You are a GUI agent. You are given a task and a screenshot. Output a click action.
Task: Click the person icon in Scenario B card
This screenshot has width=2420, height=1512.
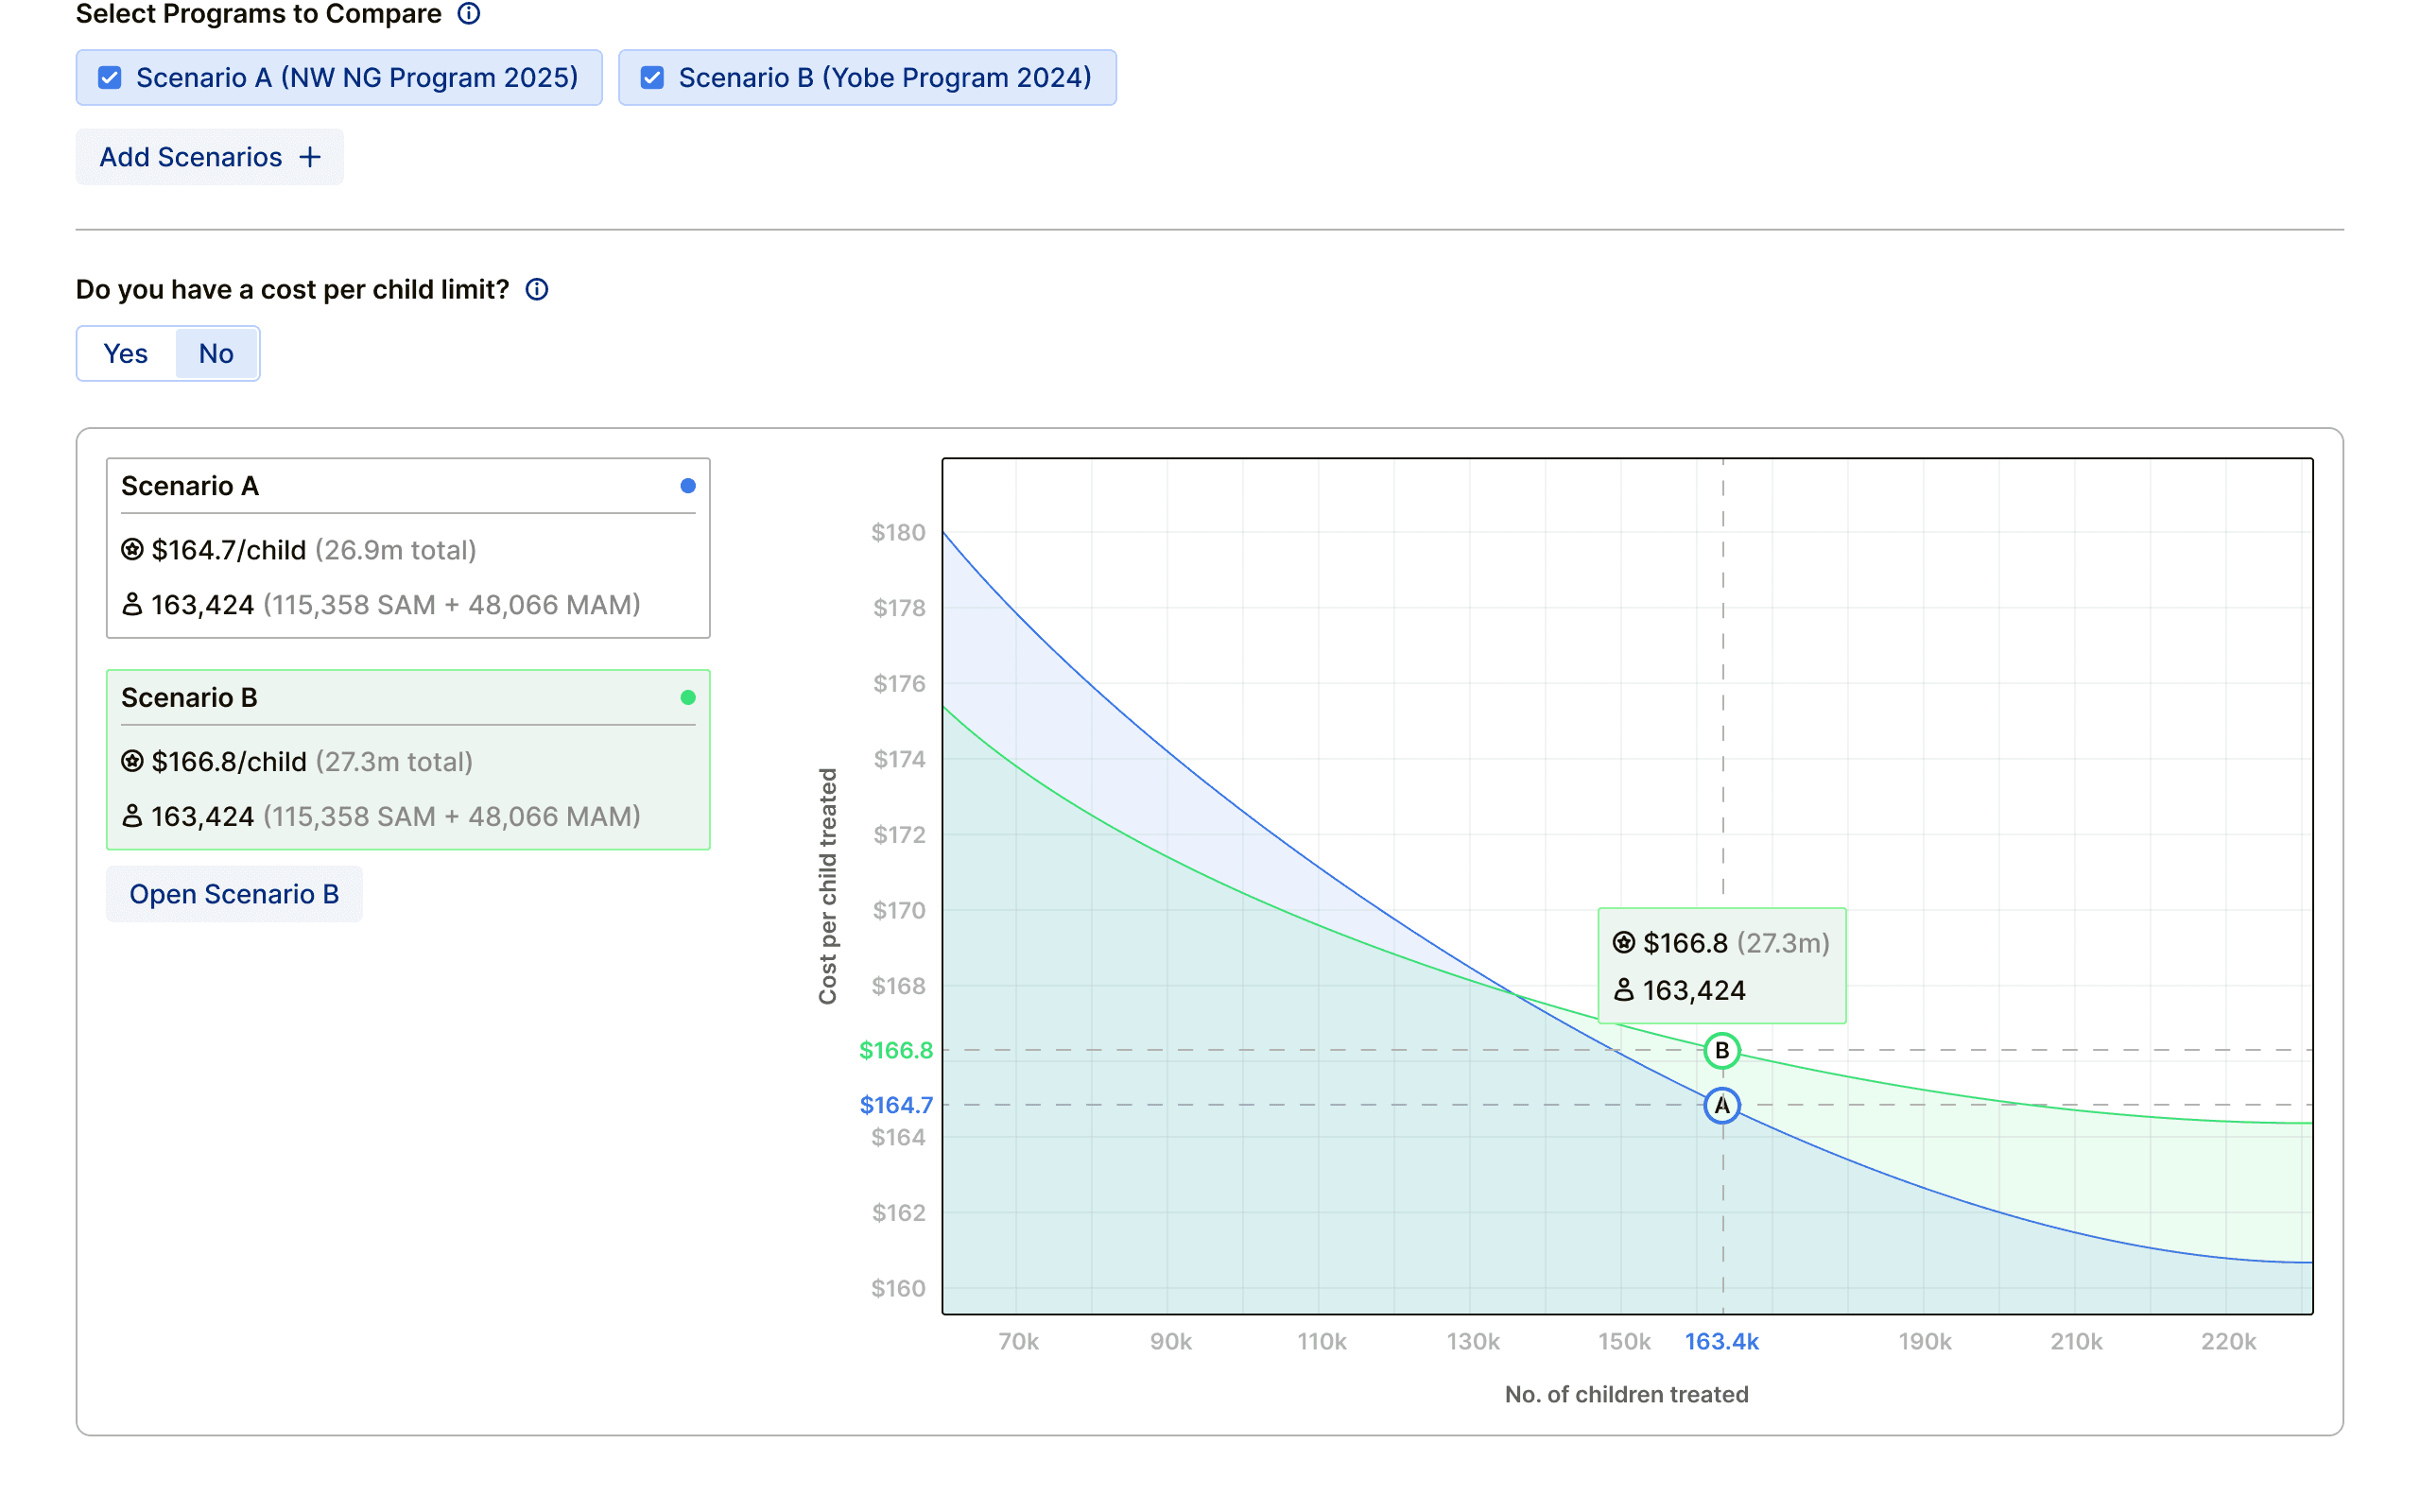point(132,816)
